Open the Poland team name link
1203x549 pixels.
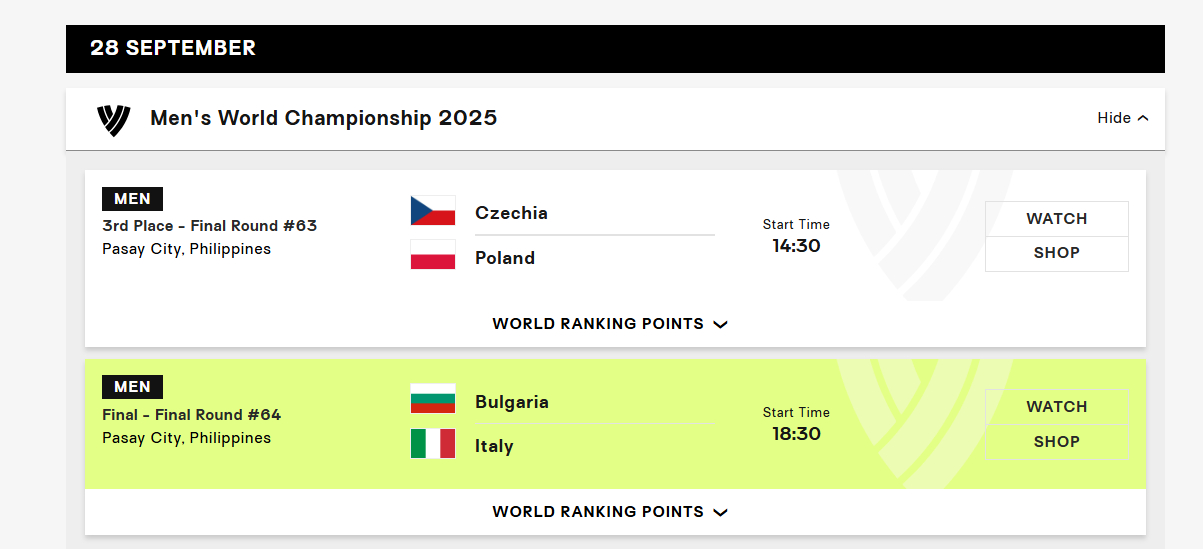[505, 258]
